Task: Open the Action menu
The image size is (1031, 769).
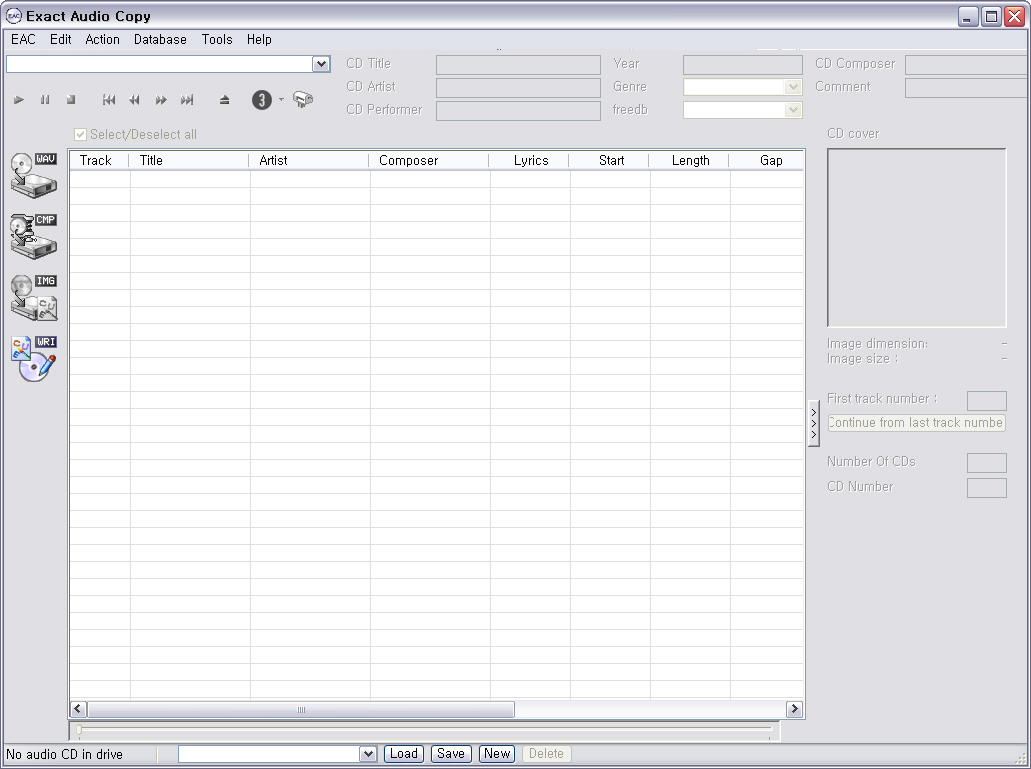Action: click(x=103, y=39)
